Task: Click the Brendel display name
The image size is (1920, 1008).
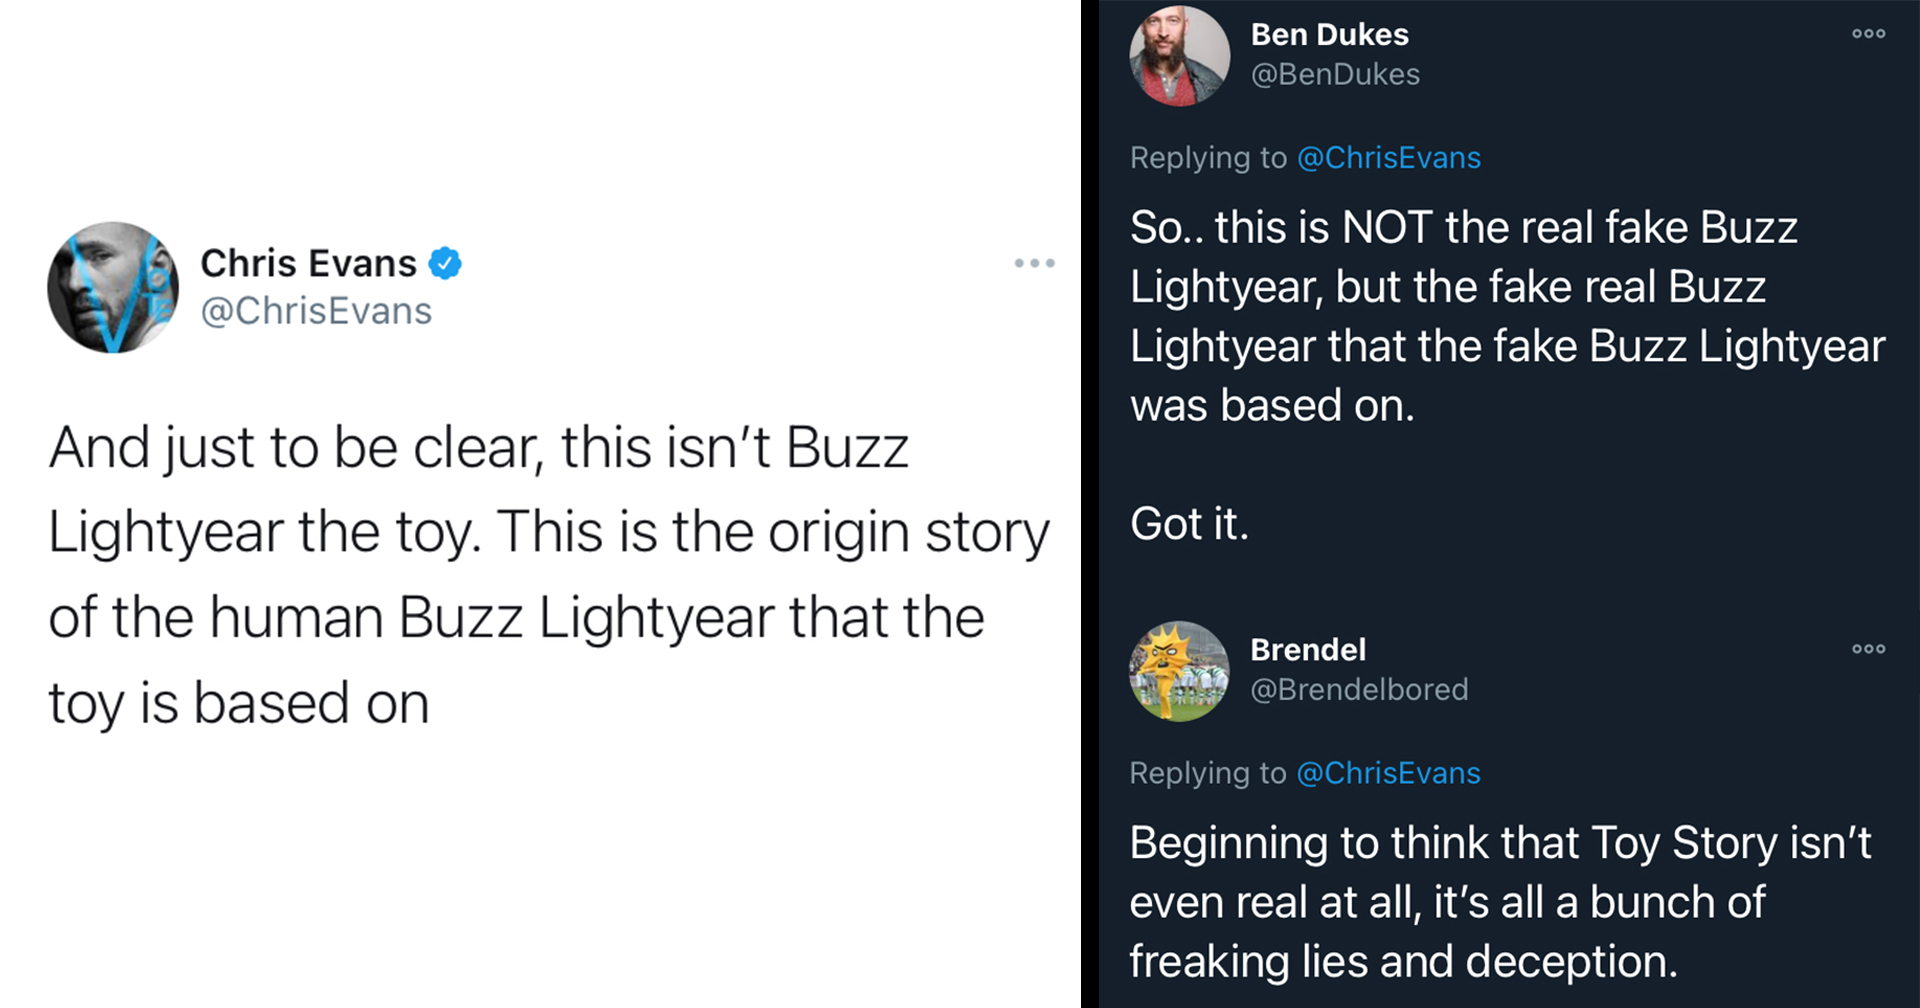Action: pos(1308,650)
